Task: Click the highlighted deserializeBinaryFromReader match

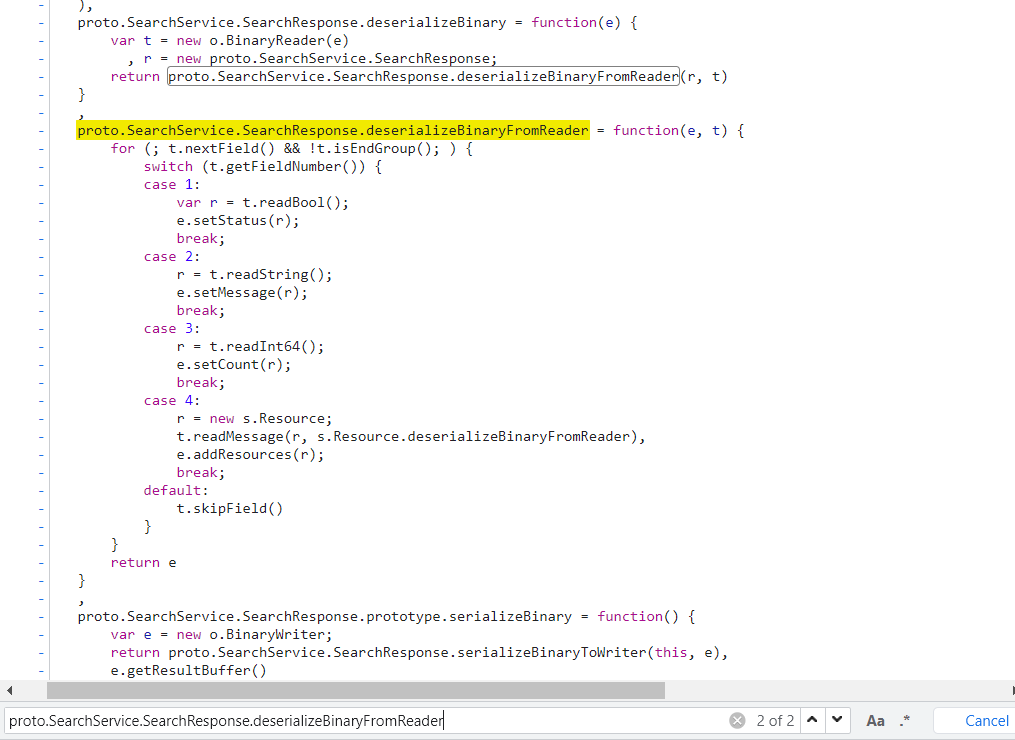Action: [x=333, y=130]
